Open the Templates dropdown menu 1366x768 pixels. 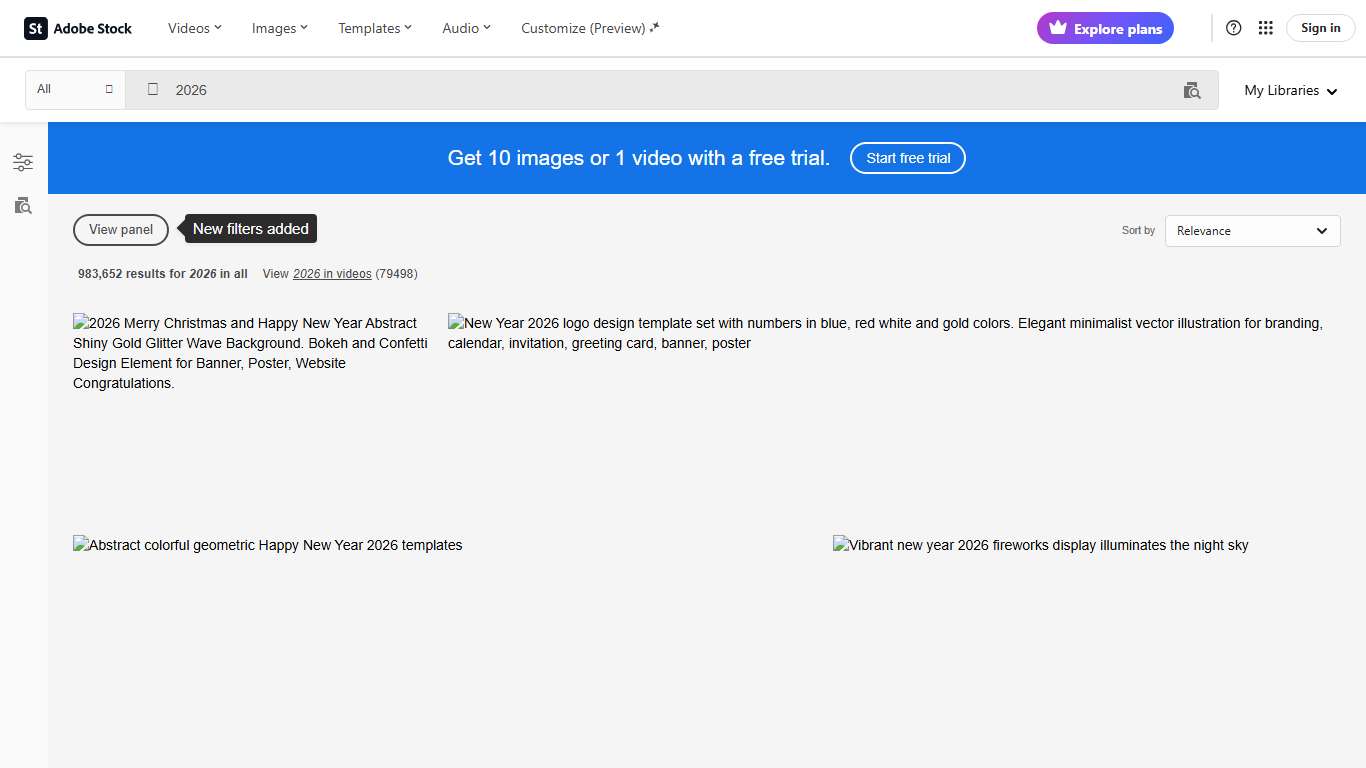(x=375, y=28)
